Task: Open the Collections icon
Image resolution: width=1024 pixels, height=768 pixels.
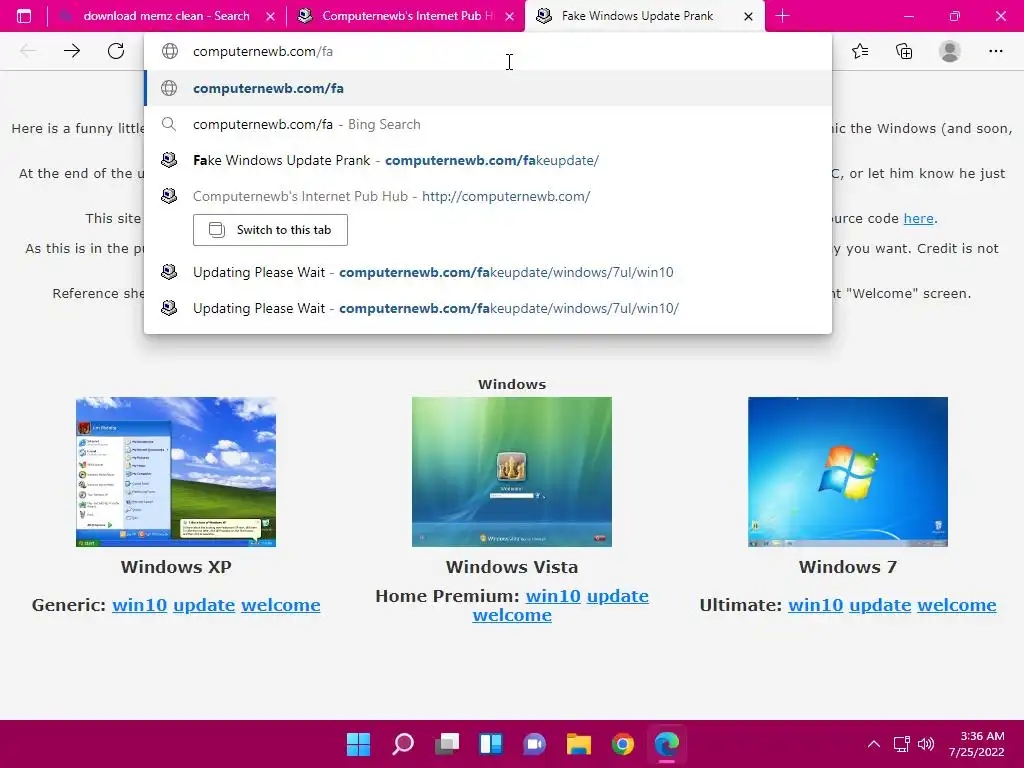Action: (904, 51)
